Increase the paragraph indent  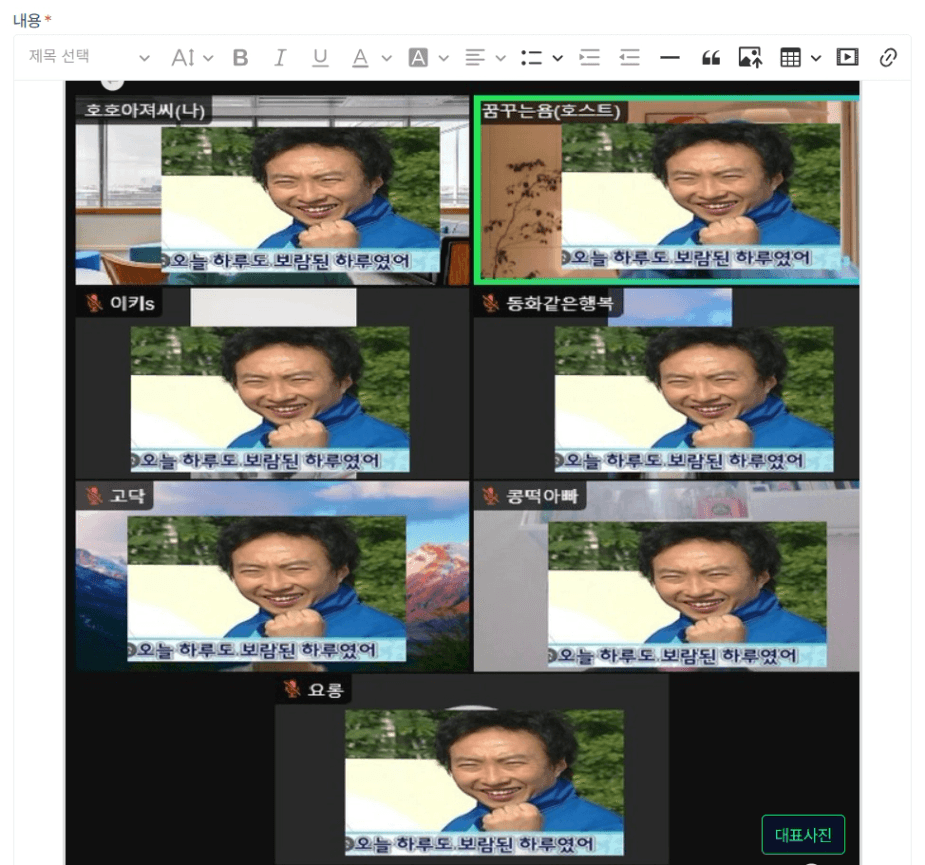pyautogui.click(x=589, y=58)
